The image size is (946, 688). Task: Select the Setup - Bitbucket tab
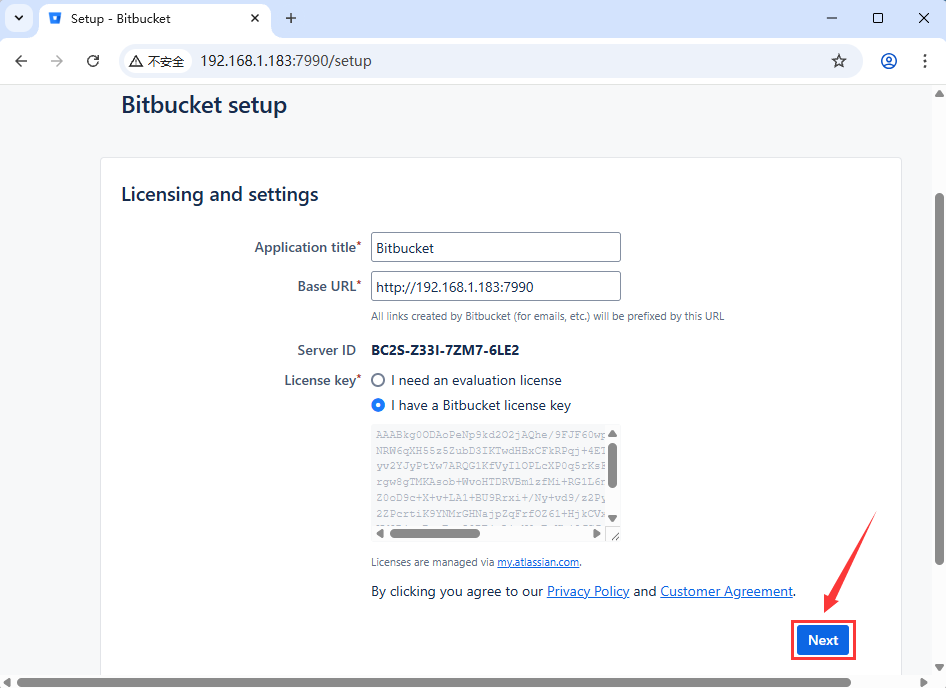tap(156, 19)
